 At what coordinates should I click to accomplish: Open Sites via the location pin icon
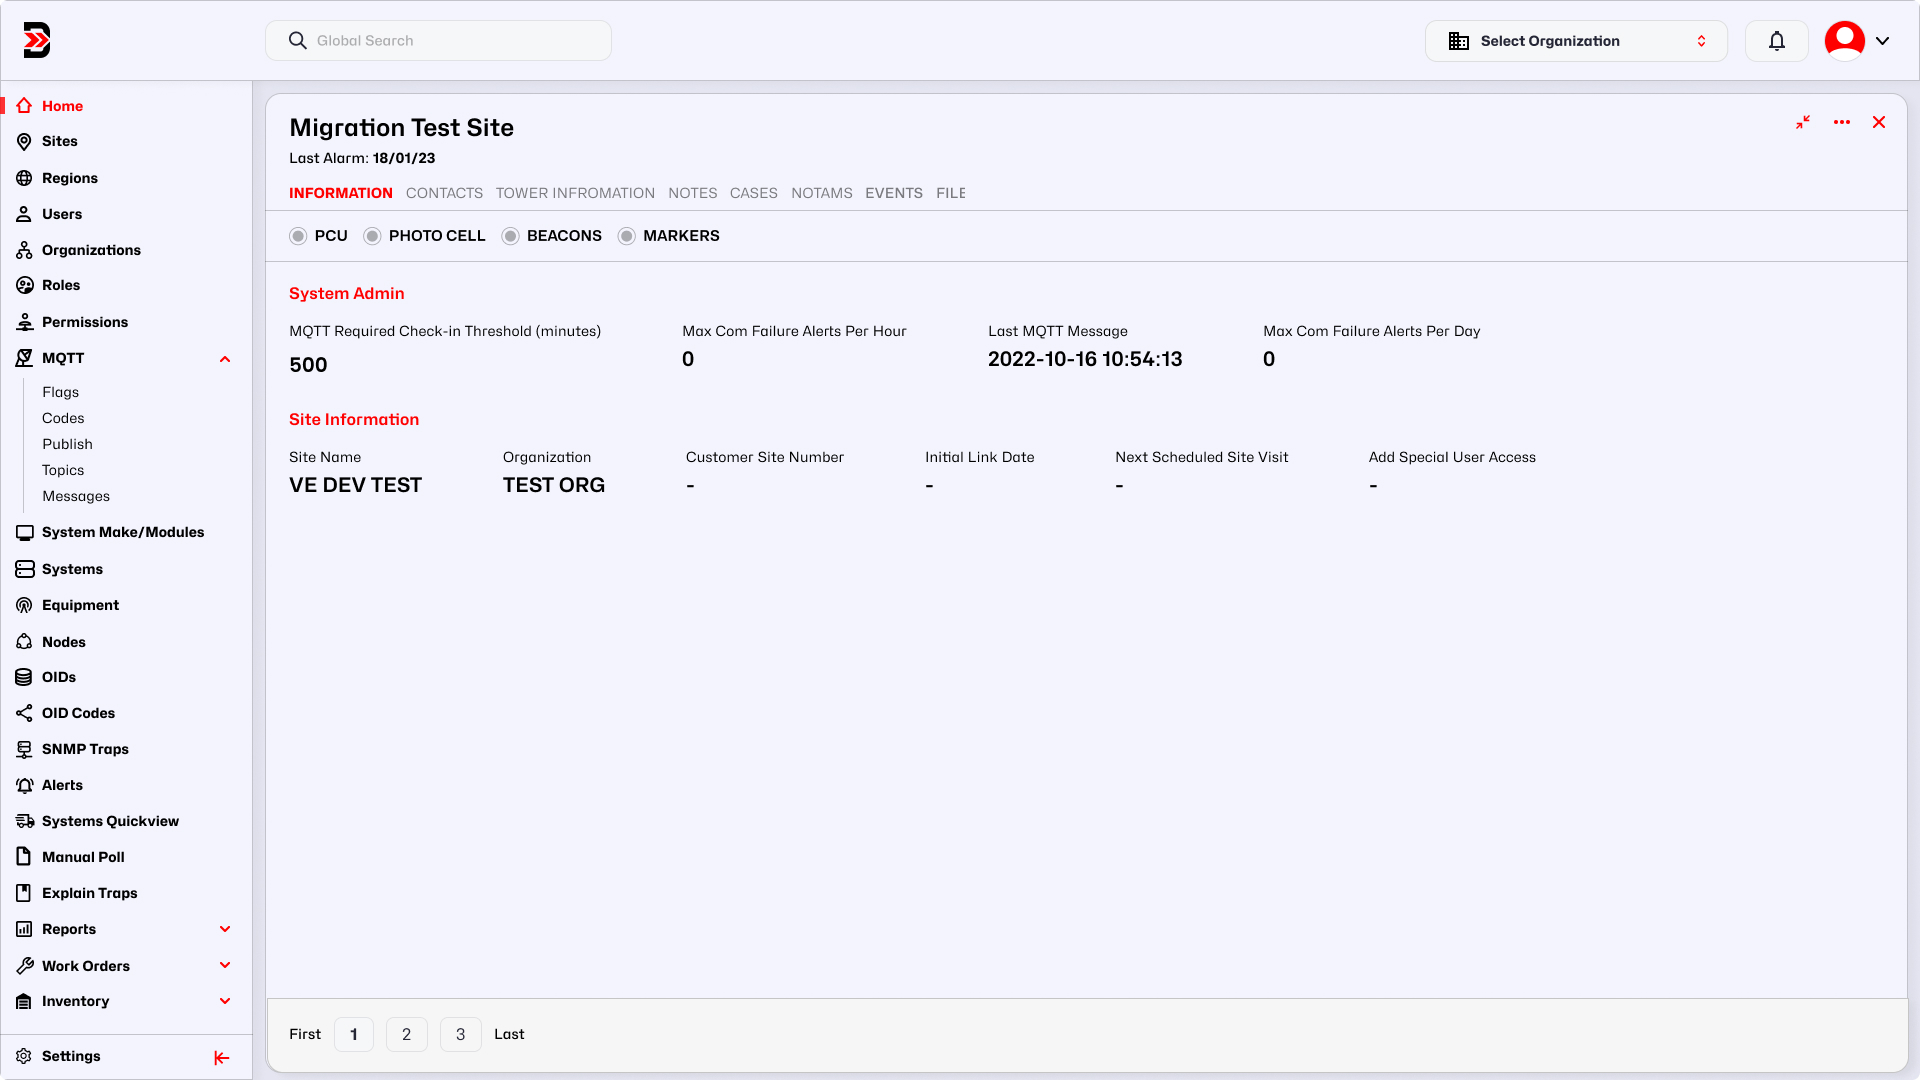[24, 142]
